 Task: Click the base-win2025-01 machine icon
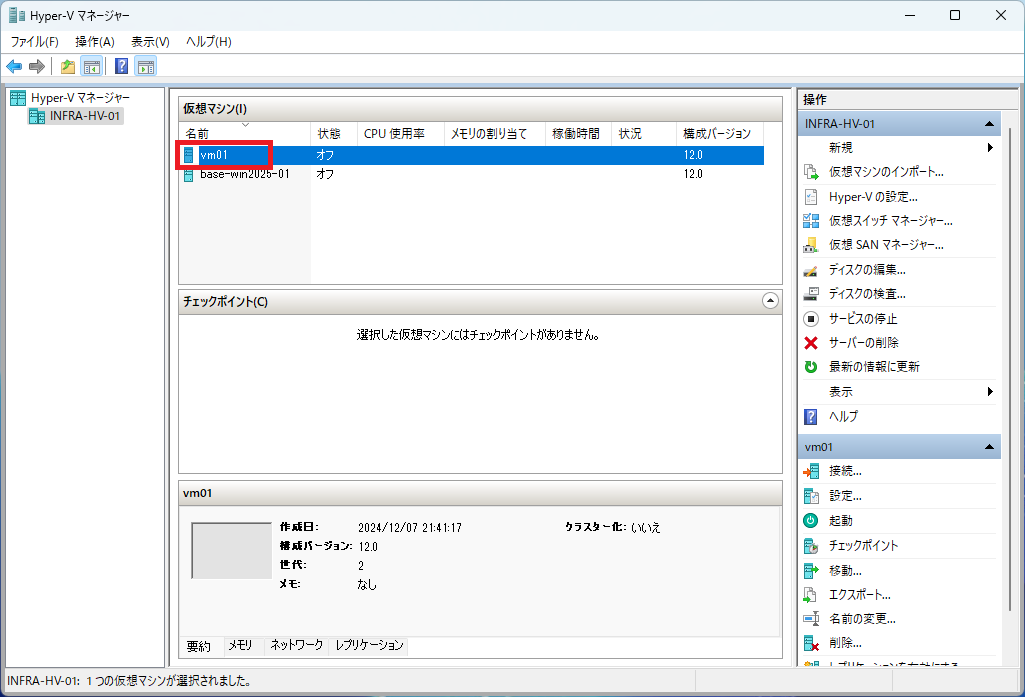point(188,174)
